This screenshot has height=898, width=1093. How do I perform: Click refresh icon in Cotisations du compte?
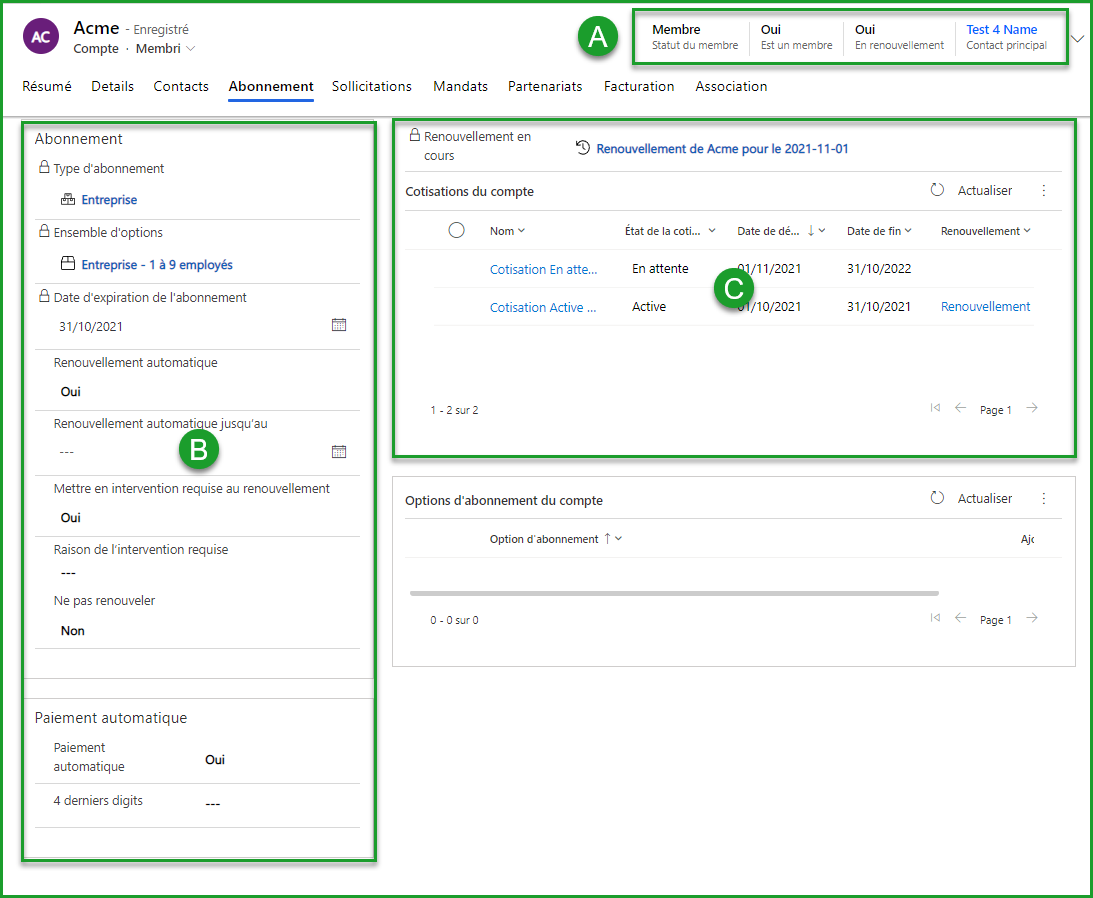tap(937, 190)
